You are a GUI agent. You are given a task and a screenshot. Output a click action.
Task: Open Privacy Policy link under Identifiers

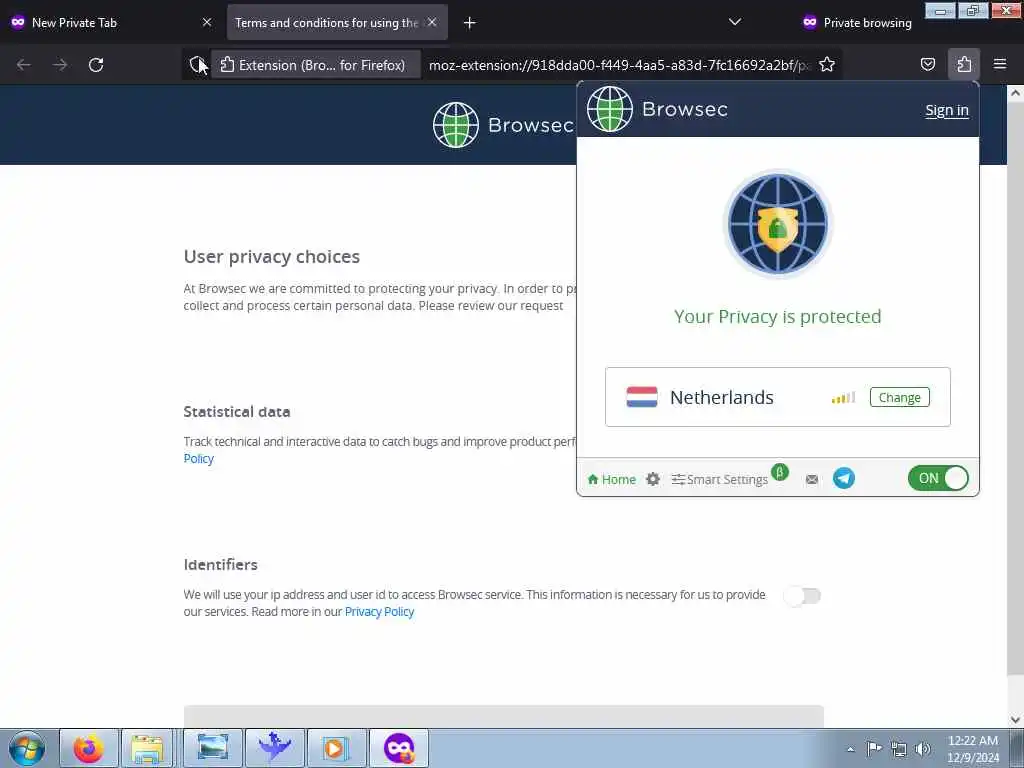click(x=379, y=612)
